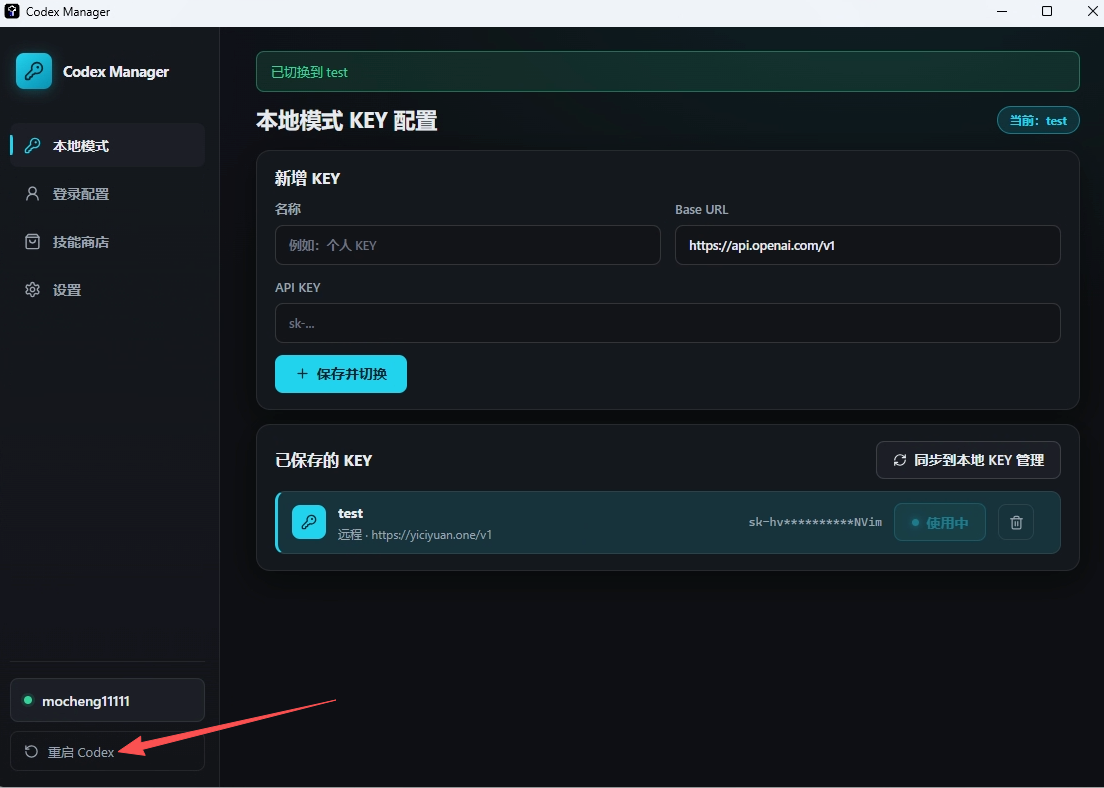Image resolution: width=1104 pixels, height=788 pixels.
Task: Open the 技能商店 section
Action: coord(107,242)
